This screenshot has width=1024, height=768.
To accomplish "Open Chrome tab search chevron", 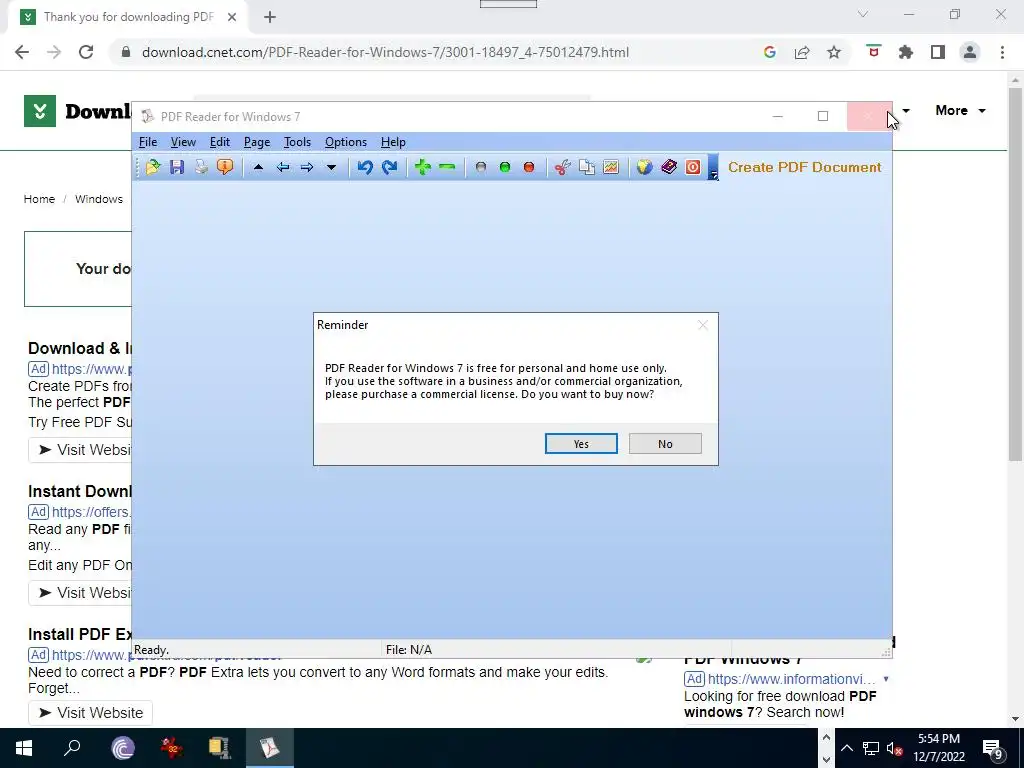I will click(x=863, y=14).
